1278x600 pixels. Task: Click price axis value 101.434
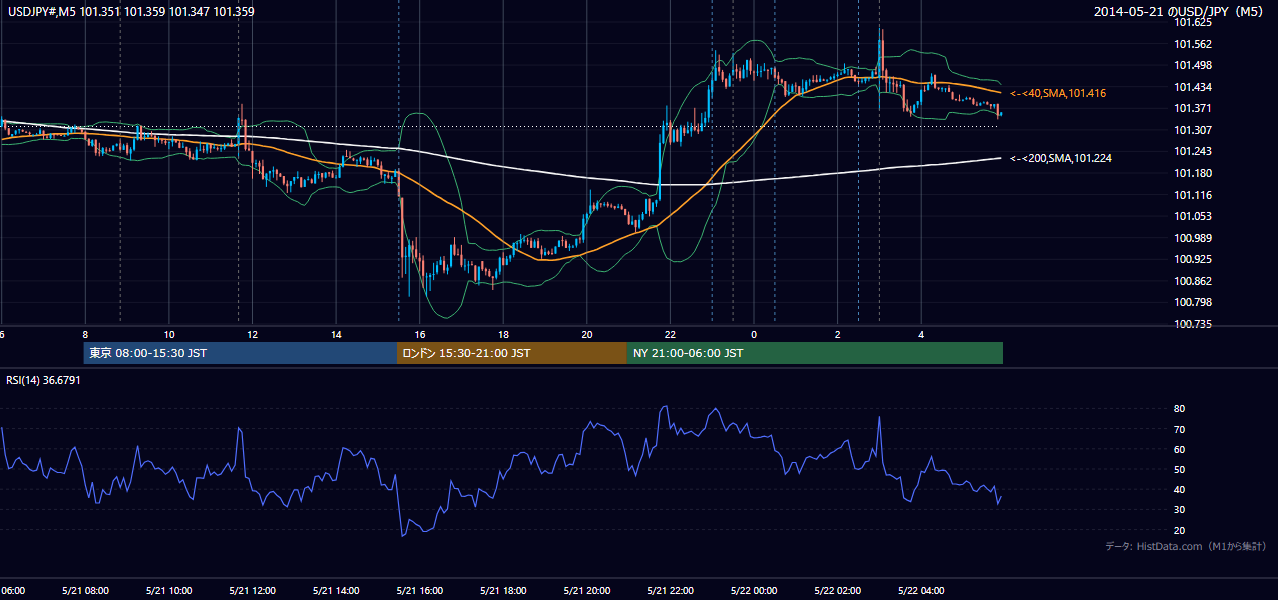pyautogui.click(x=1193, y=87)
